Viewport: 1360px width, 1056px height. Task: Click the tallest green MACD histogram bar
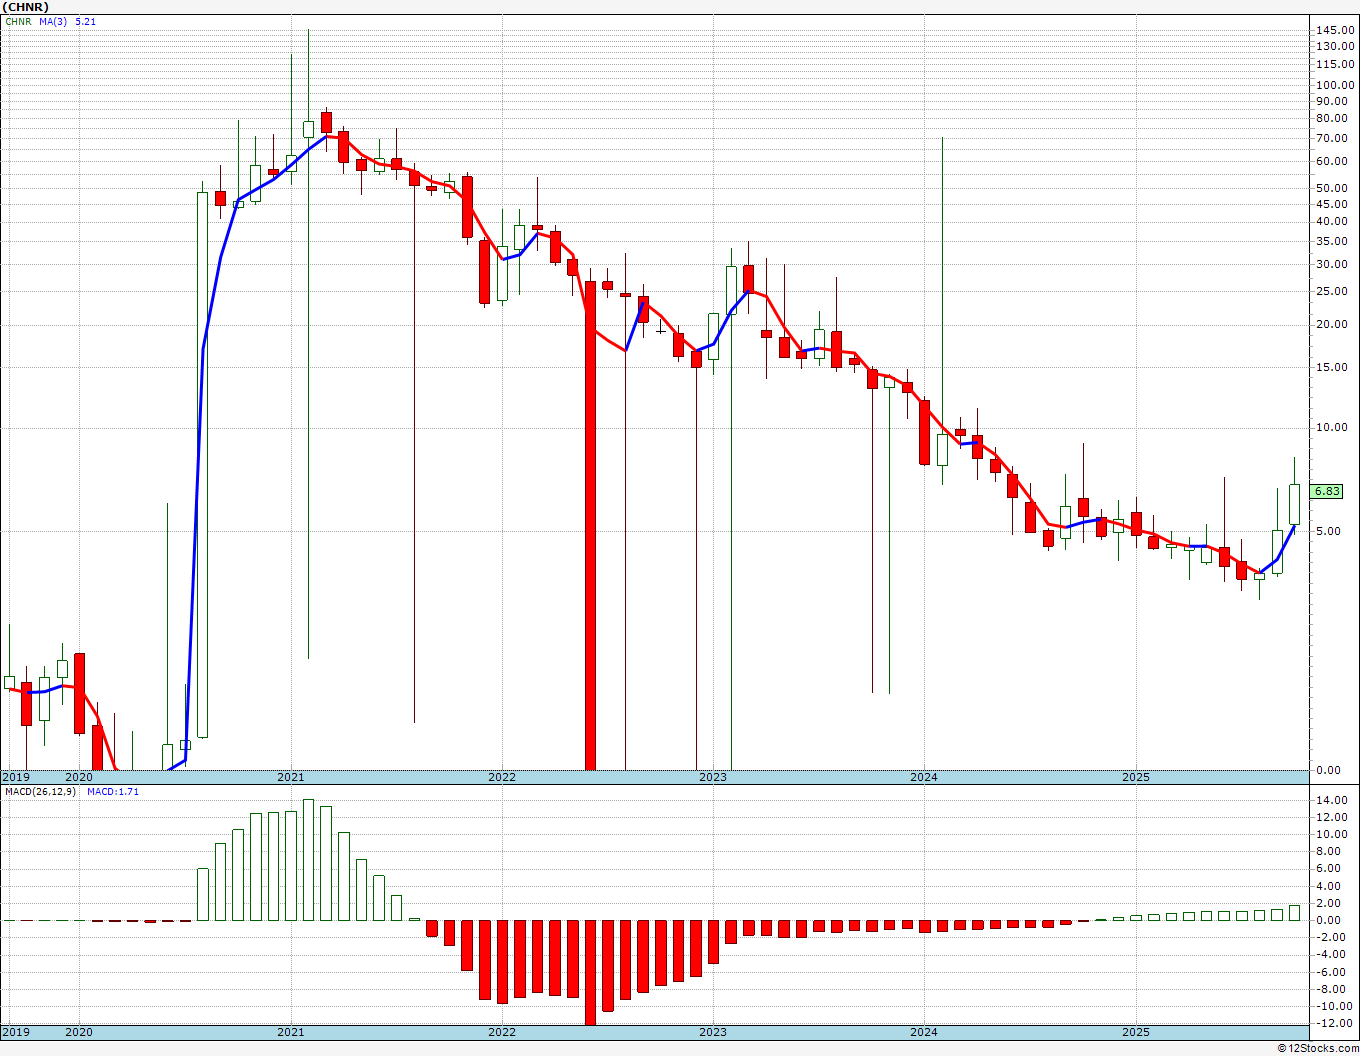(308, 860)
